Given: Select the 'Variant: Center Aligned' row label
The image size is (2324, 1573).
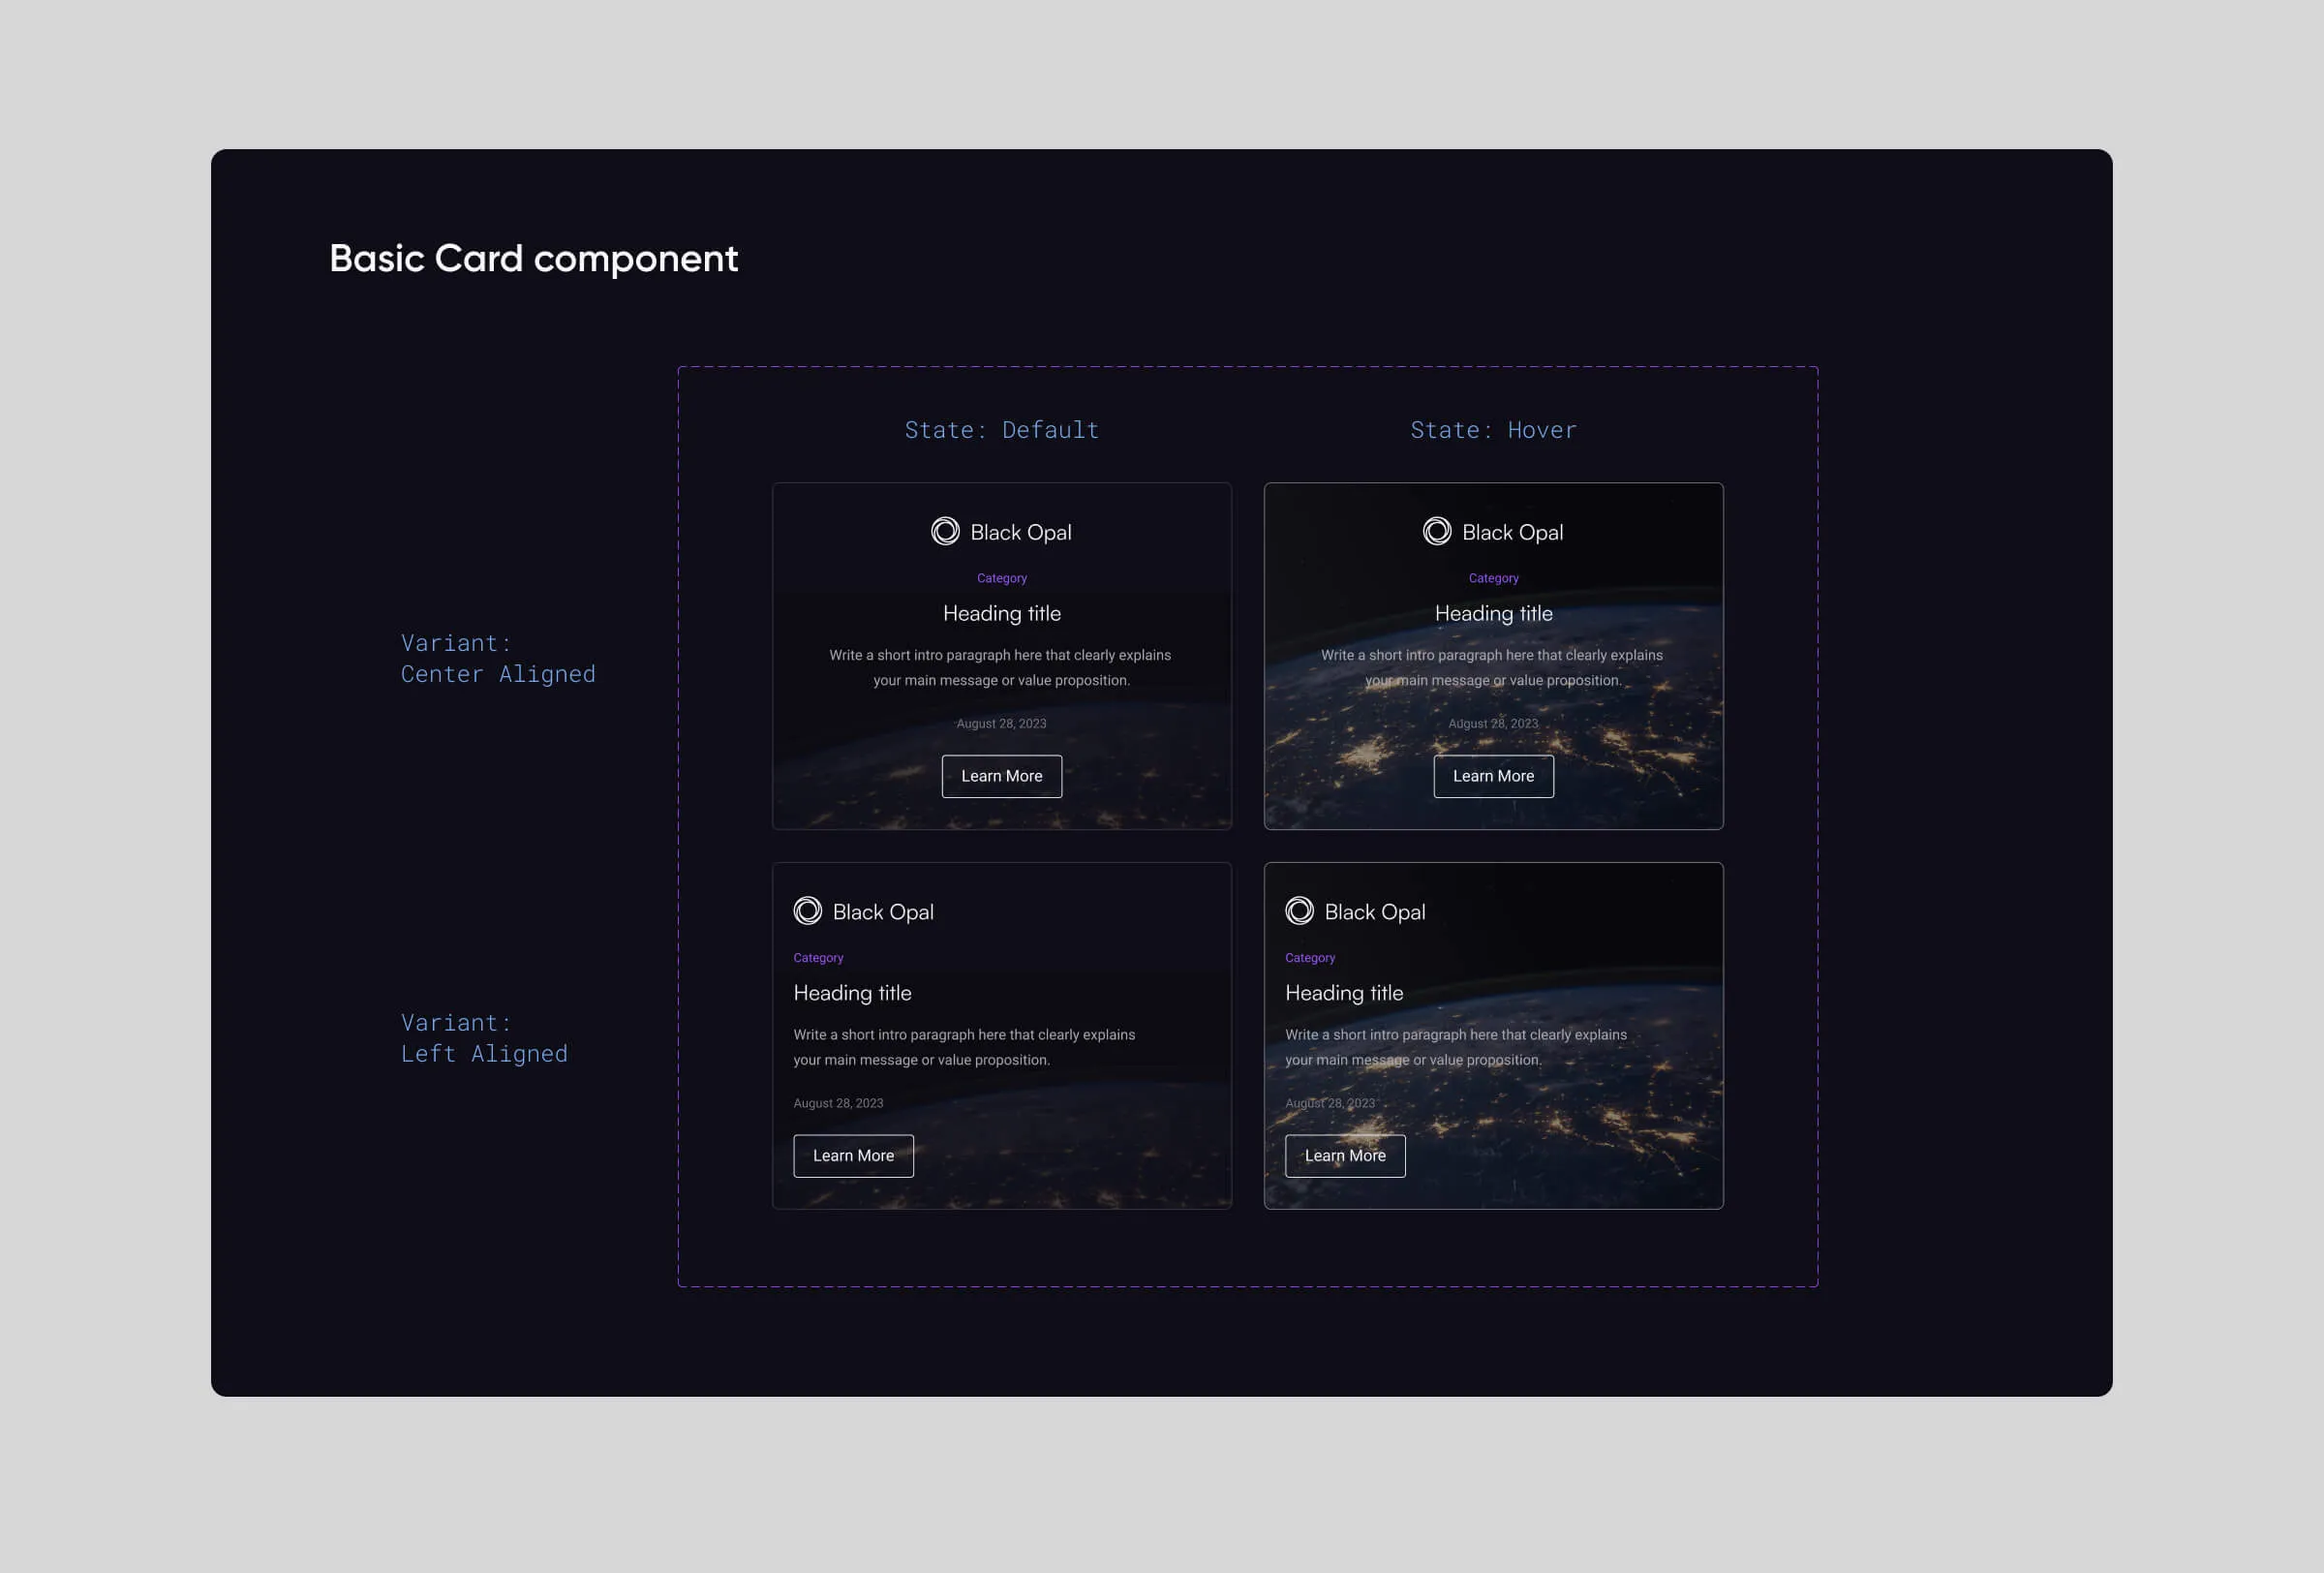Looking at the screenshot, I should tap(498, 659).
